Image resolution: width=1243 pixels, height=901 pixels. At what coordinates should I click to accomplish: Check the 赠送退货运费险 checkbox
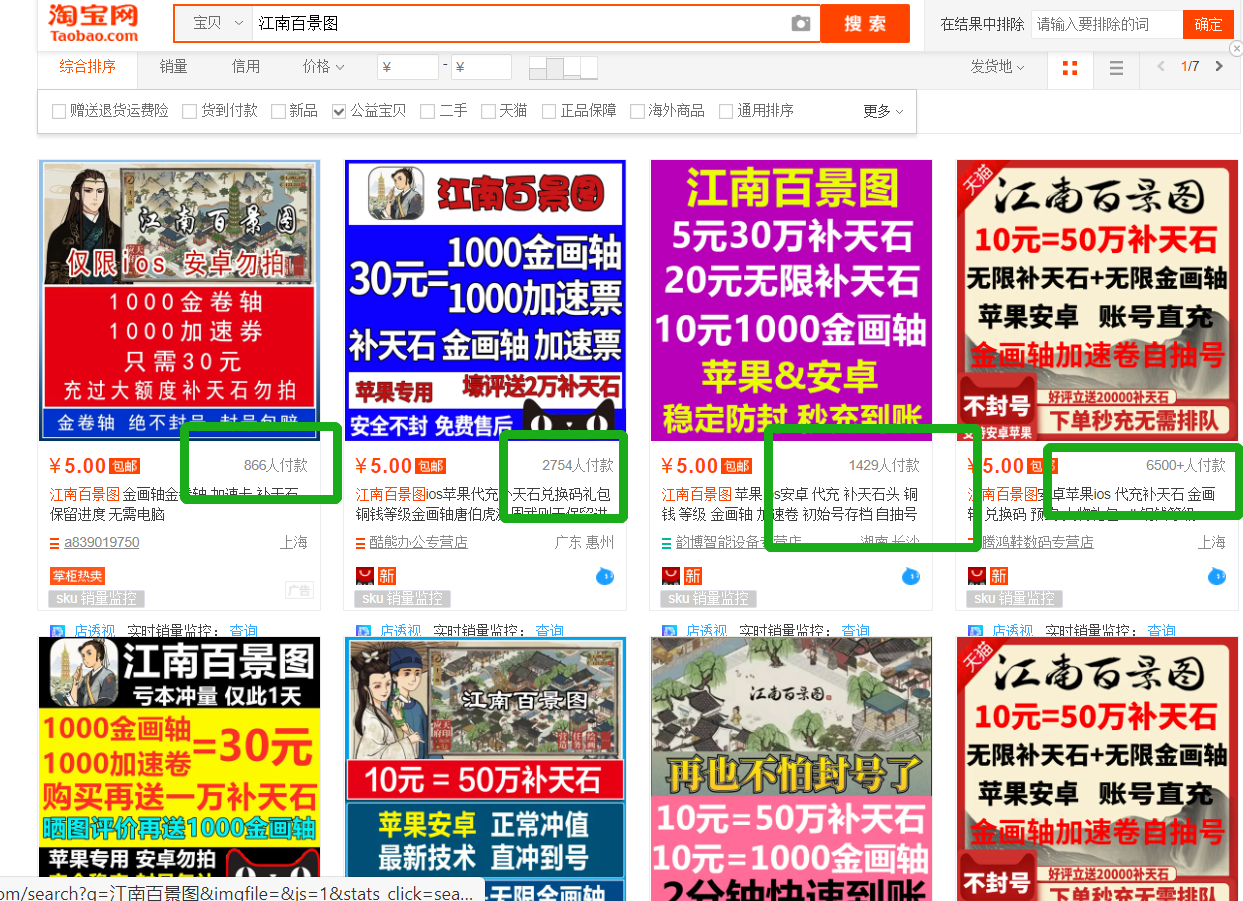coord(59,111)
